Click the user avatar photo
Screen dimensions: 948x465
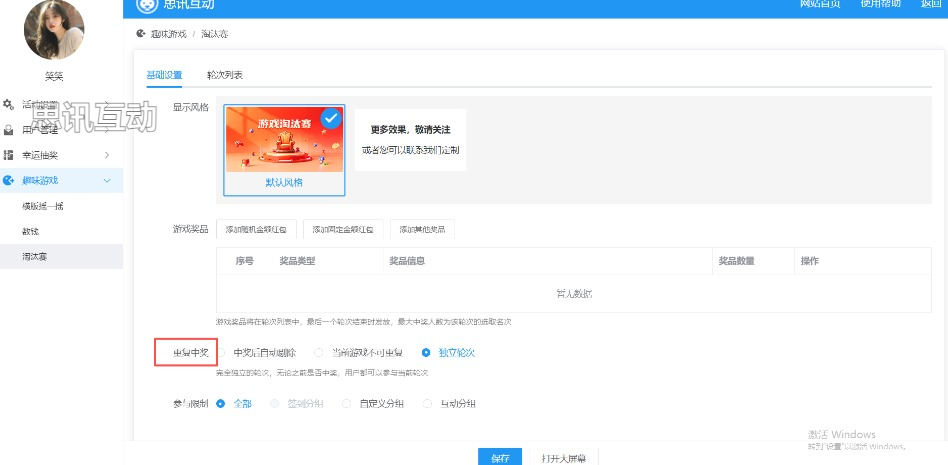click(54, 30)
